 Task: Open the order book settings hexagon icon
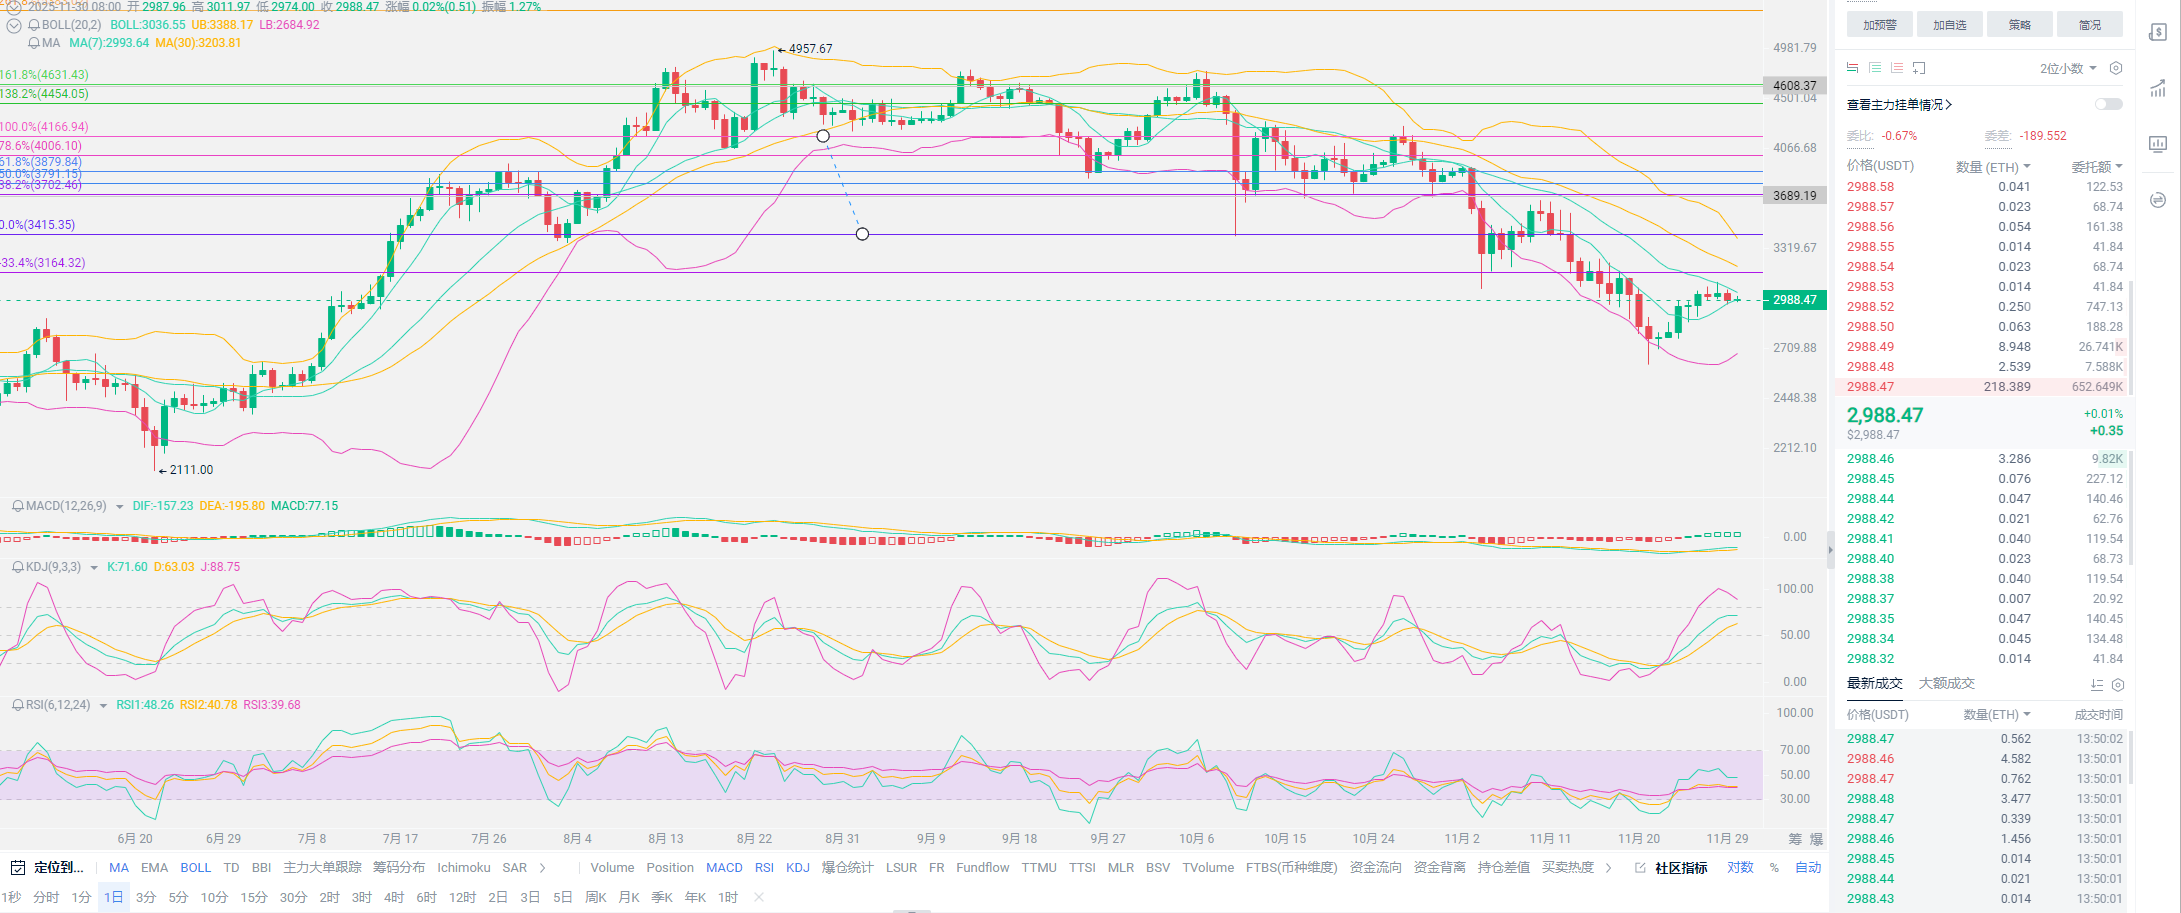tap(2115, 68)
